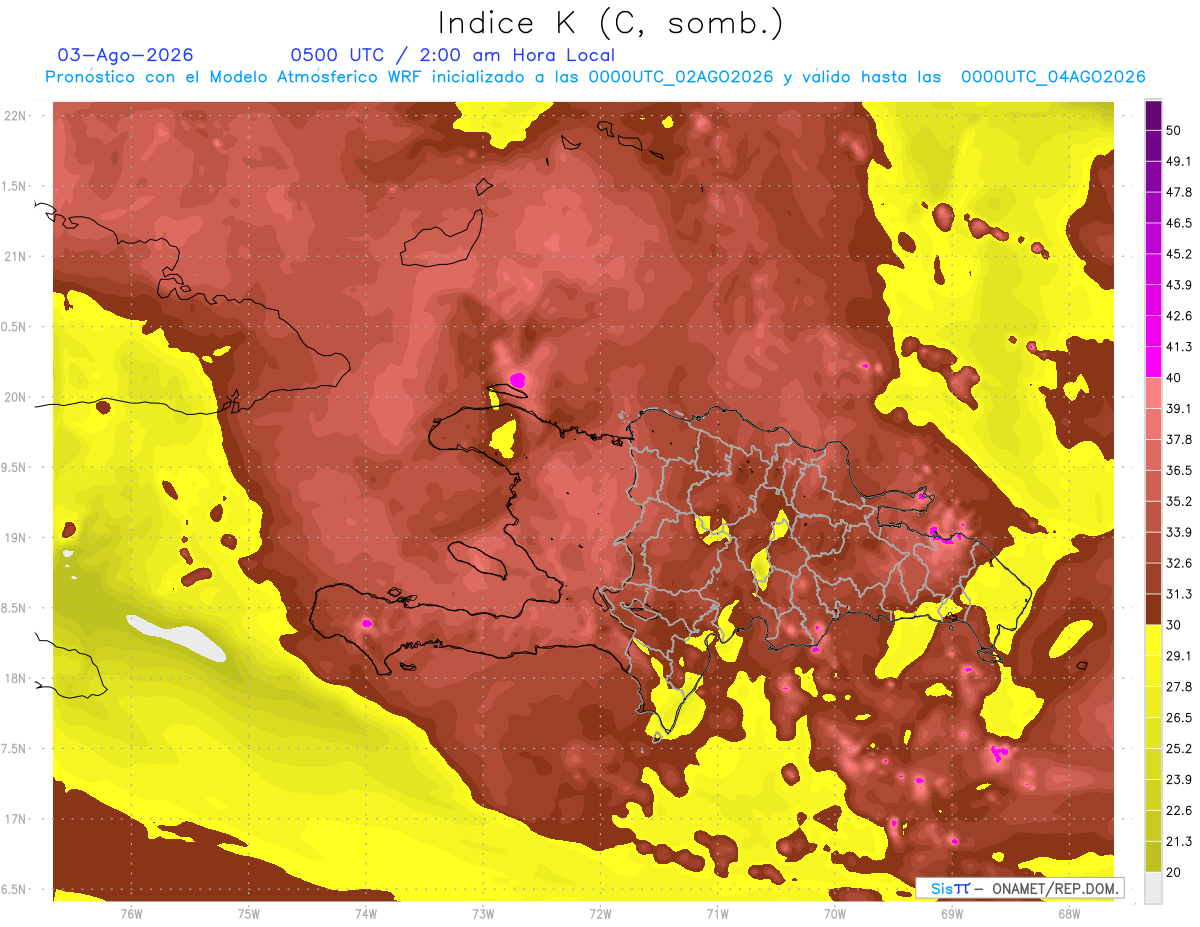The image size is (1200, 927).
Task: Click the "42.6" value on the color scale
Action: [x=1178, y=316]
